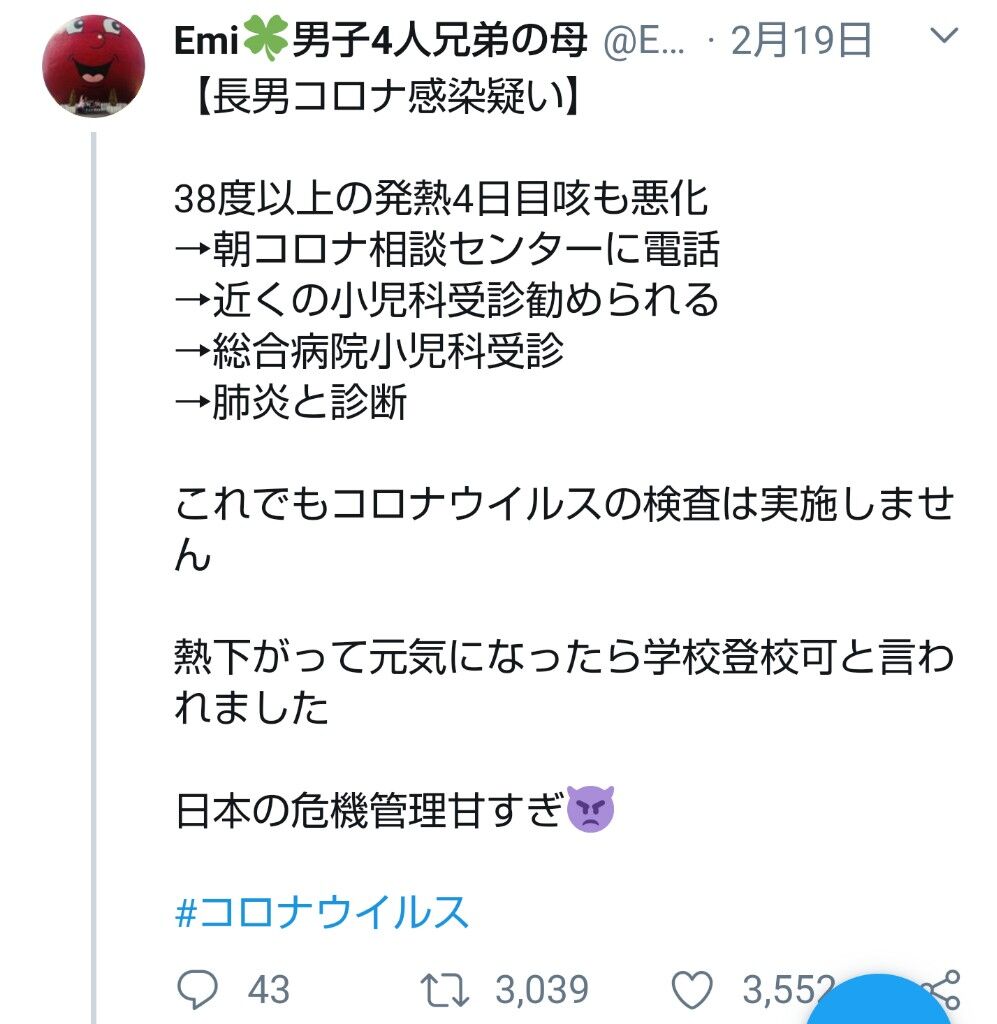Open the Emi 男子4人兄弟の母 profile name

380,39
